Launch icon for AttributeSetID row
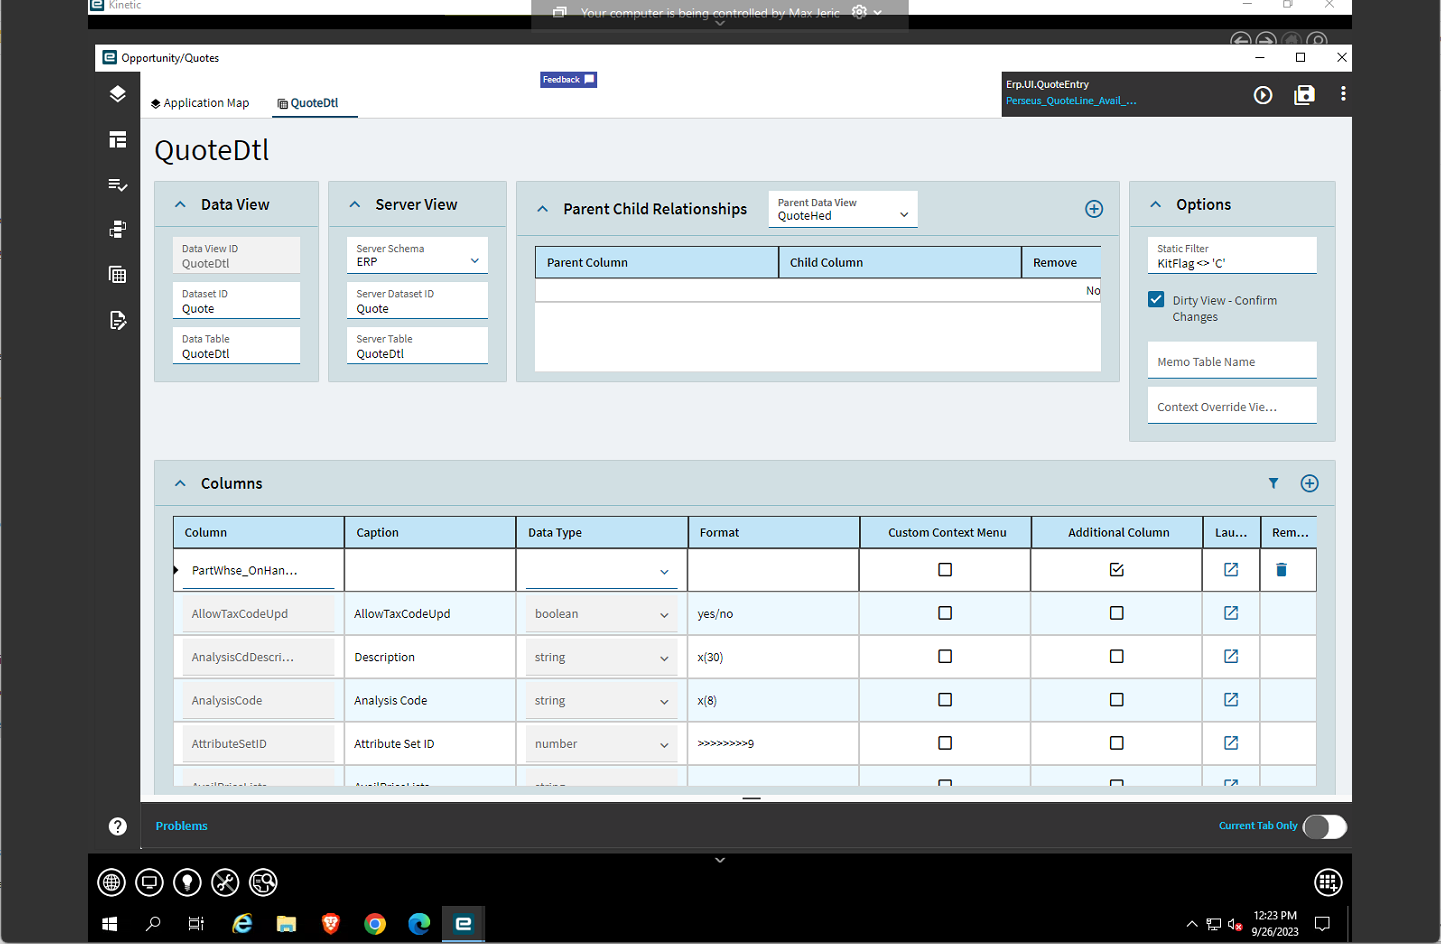This screenshot has height=944, width=1441. pos(1231,743)
